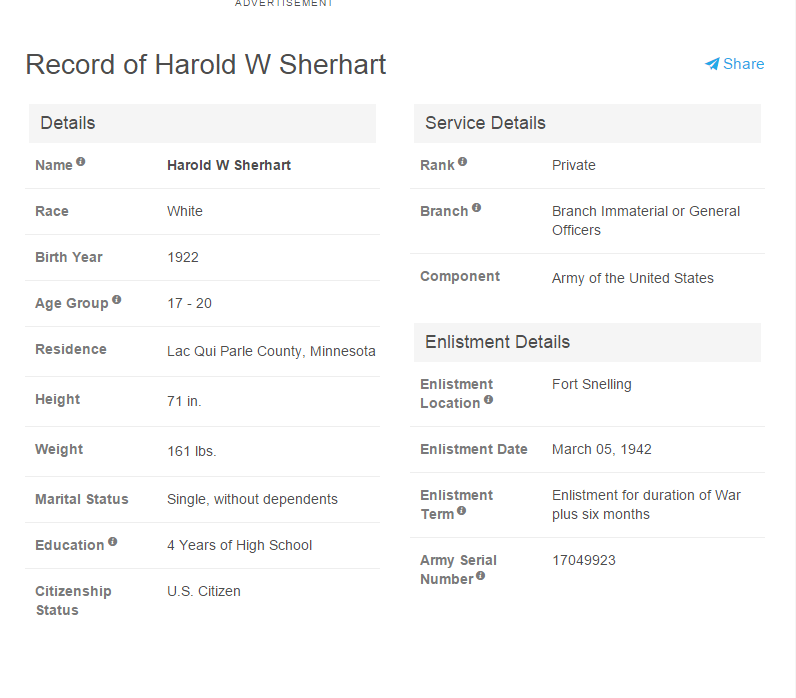This screenshot has height=698, width=796.
Task: Click the residence Lac Qui Parle County value
Action: [x=271, y=351]
